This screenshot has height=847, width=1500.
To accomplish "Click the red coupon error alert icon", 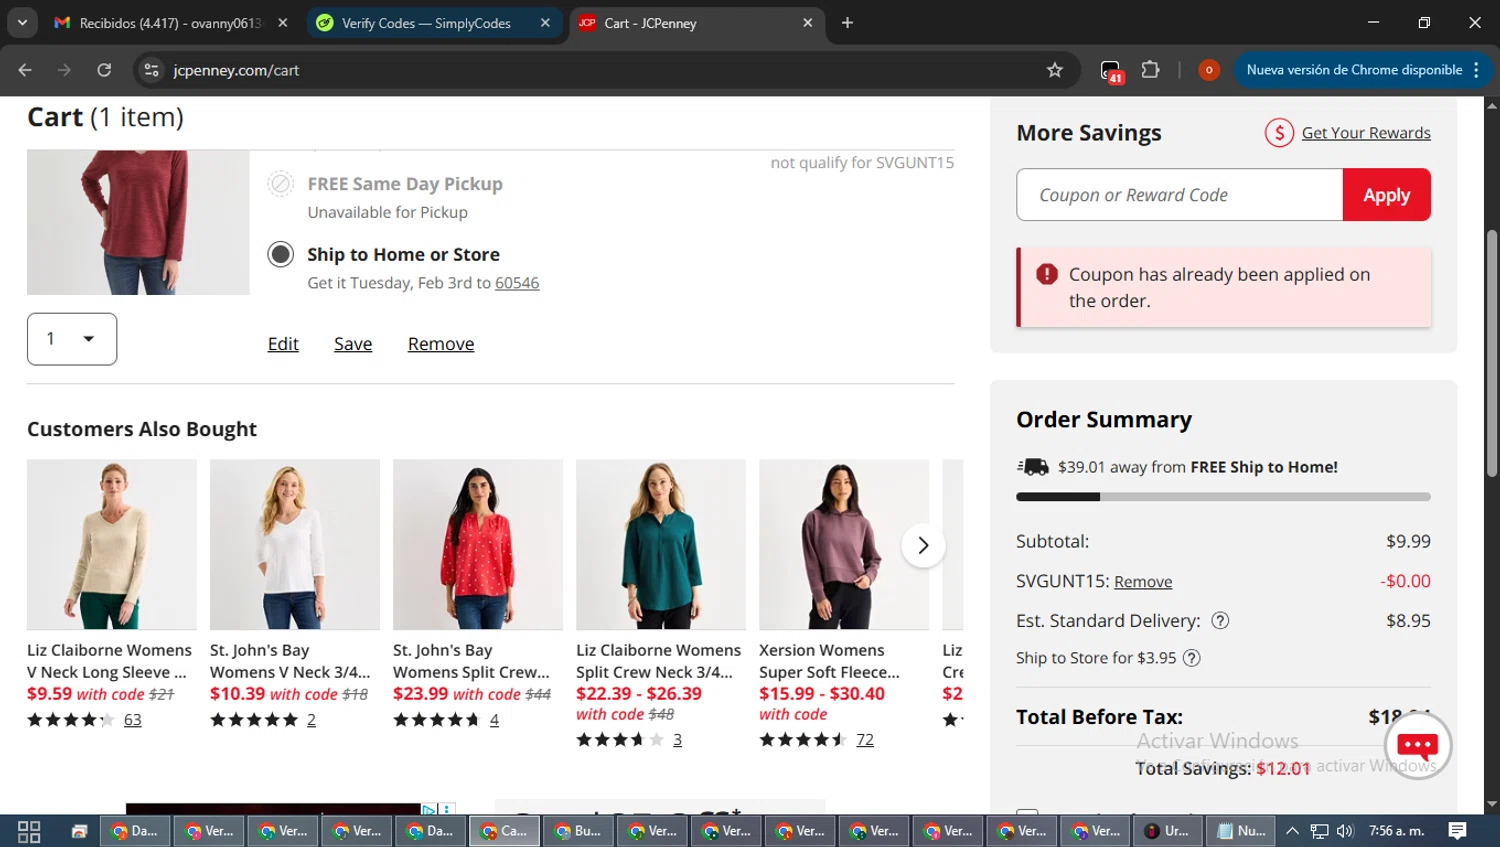I will [x=1047, y=274].
